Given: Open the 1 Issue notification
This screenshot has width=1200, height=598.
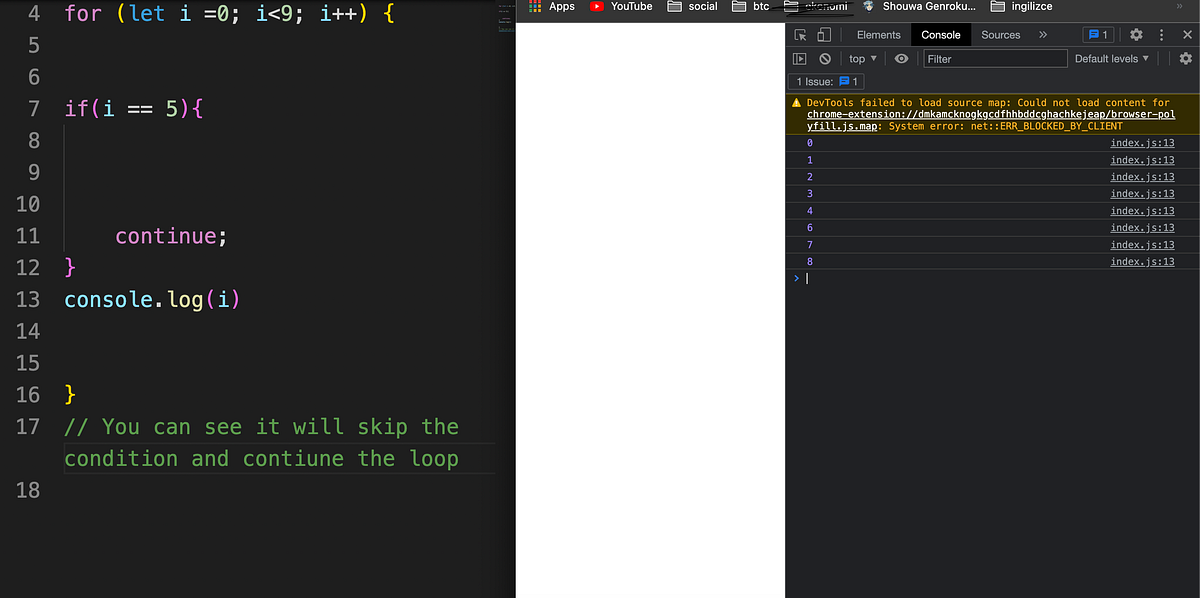Looking at the screenshot, I should coord(825,81).
